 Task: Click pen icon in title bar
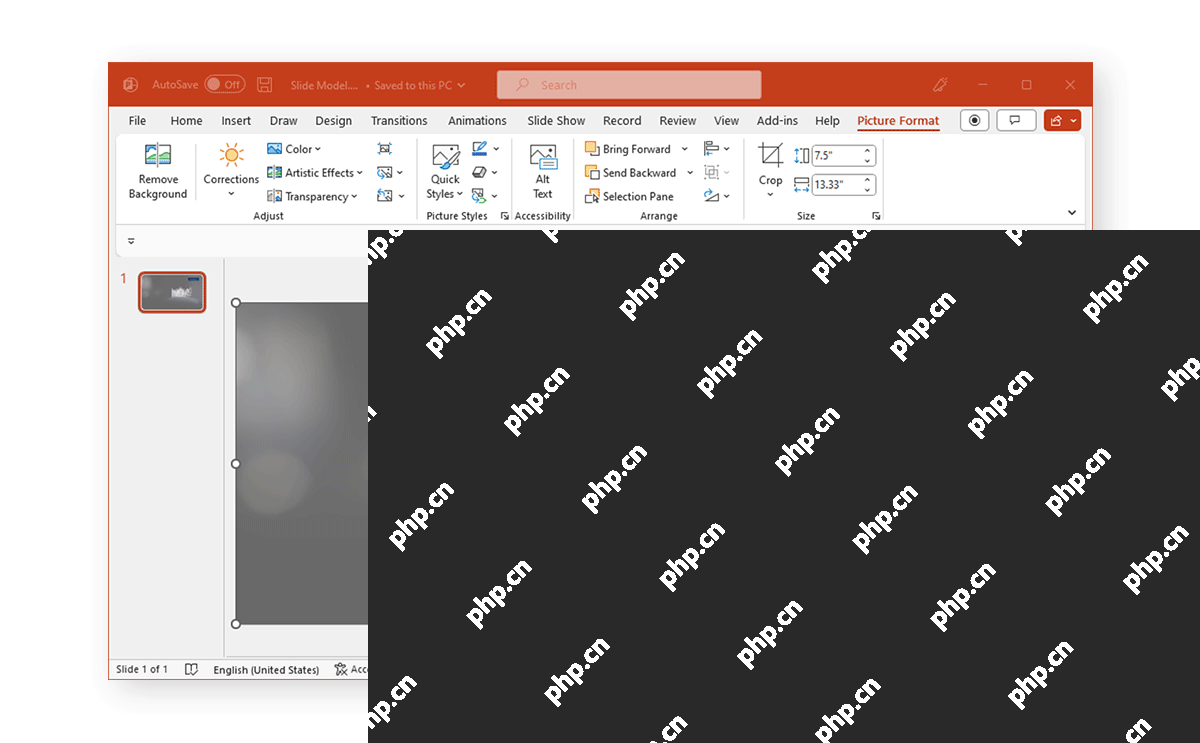[x=939, y=85]
